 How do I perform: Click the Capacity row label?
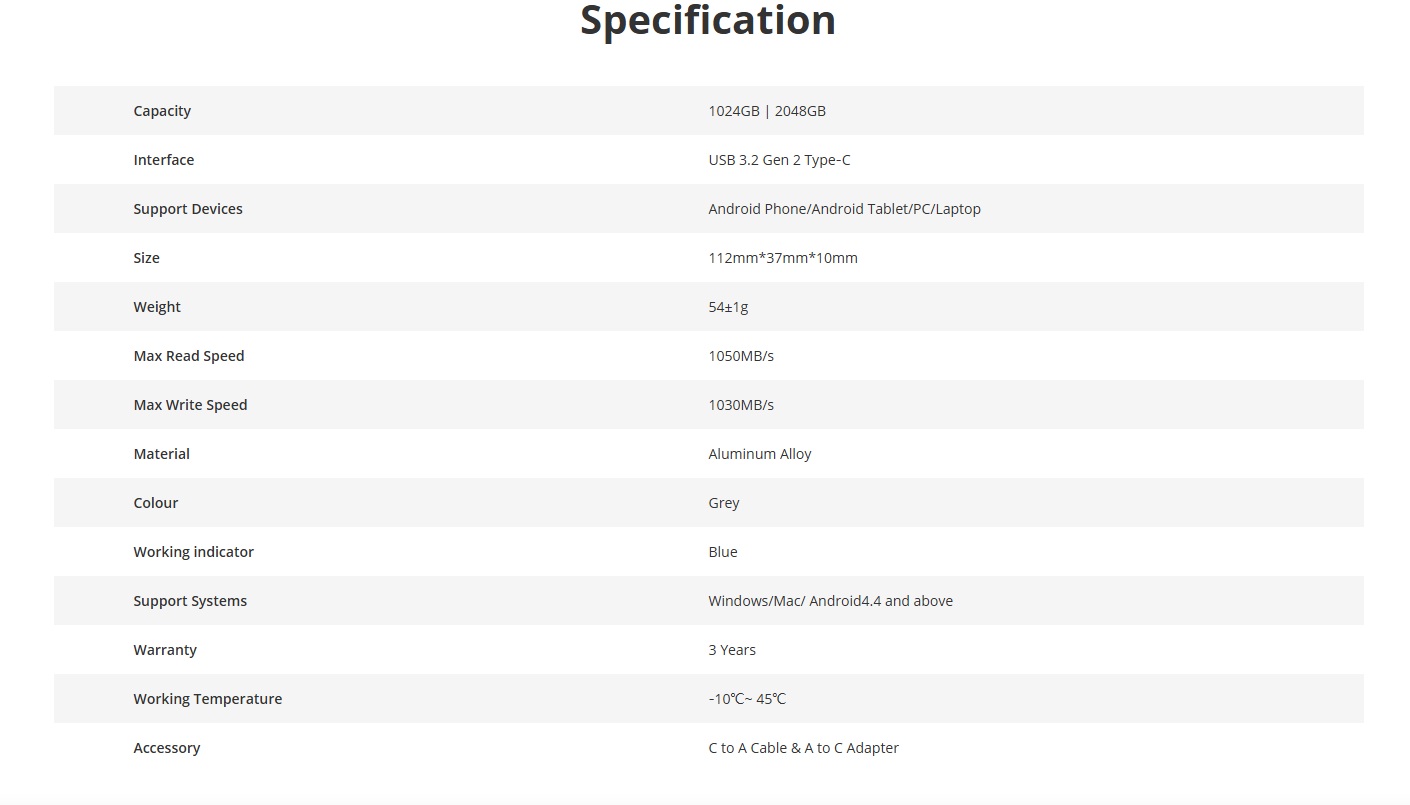coord(162,111)
